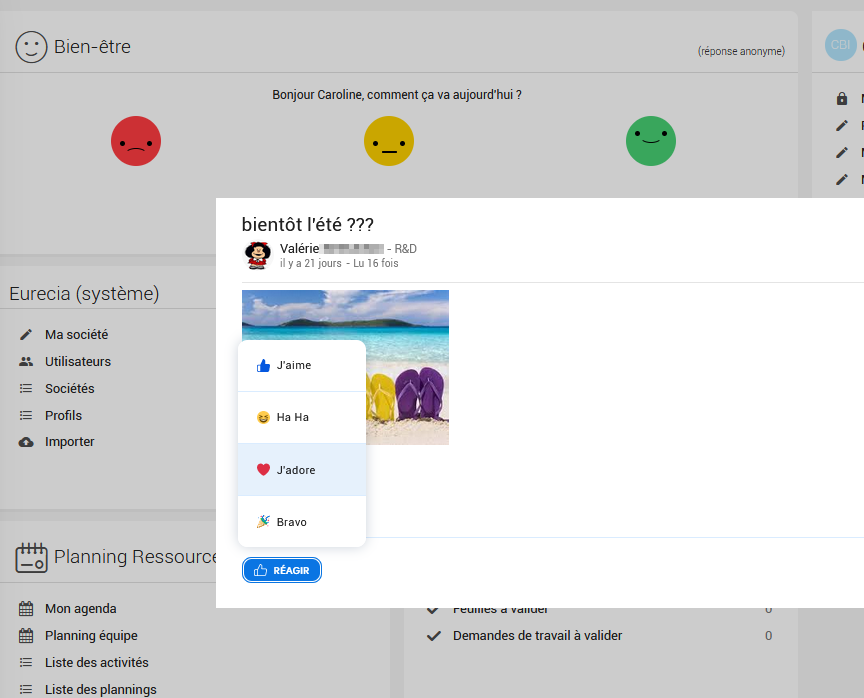Open Demandes de travail à valider

pyautogui.click(x=537, y=636)
